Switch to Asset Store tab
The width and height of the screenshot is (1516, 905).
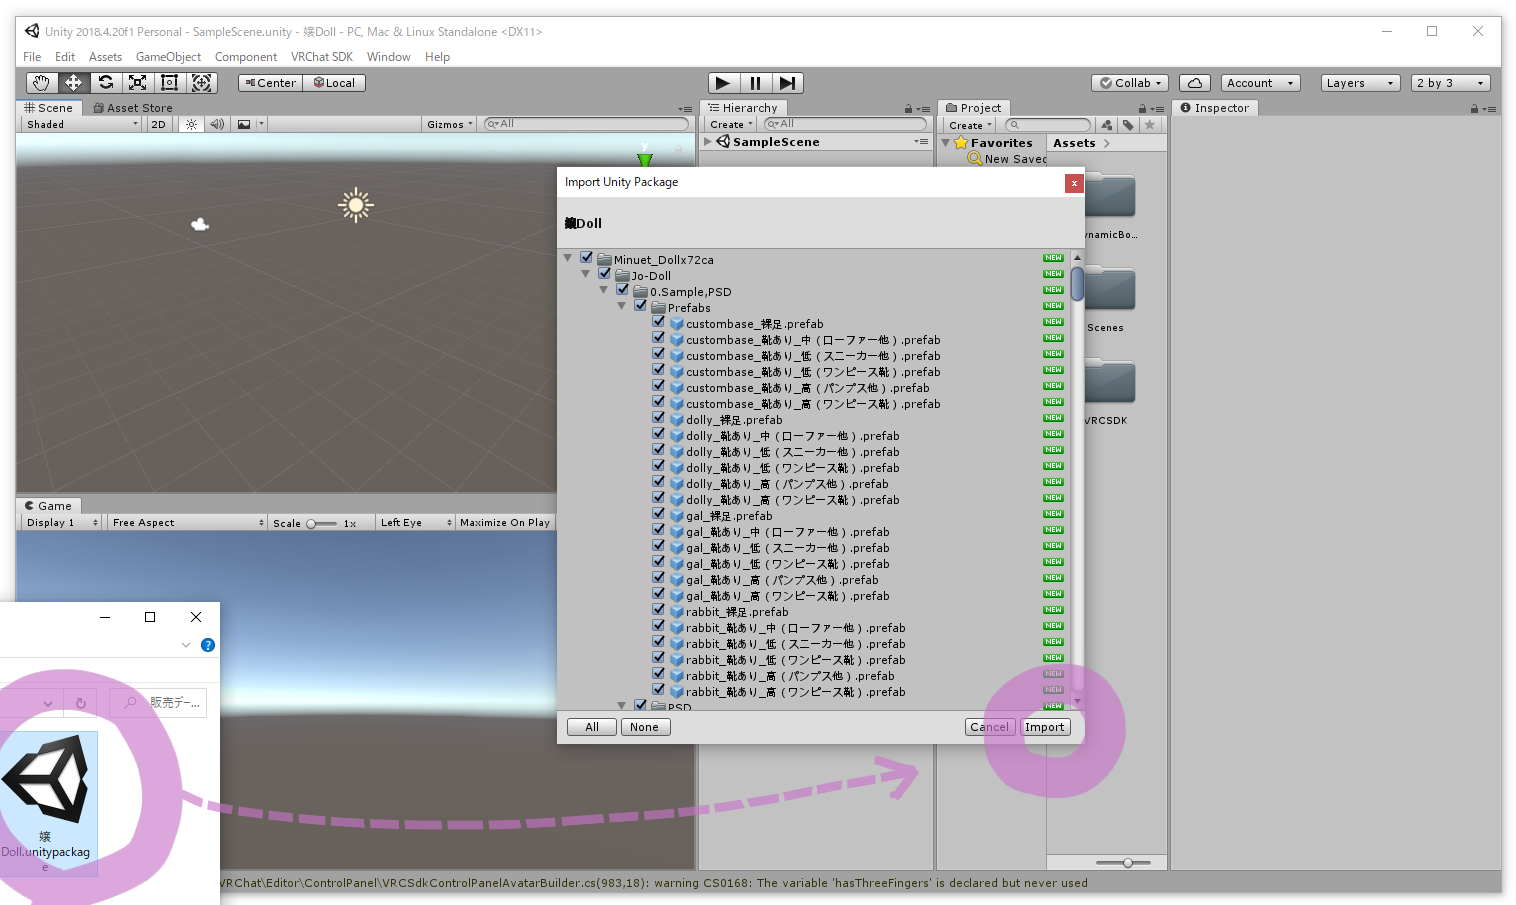click(x=132, y=108)
